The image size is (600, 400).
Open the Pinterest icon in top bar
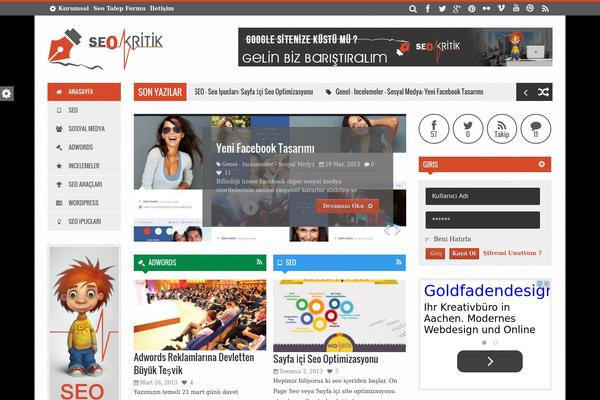pyautogui.click(x=471, y=8)
